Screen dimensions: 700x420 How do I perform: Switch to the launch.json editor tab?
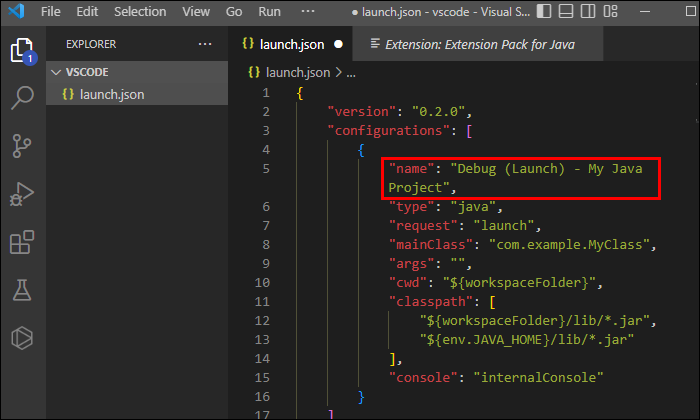(x=291, y=45)
